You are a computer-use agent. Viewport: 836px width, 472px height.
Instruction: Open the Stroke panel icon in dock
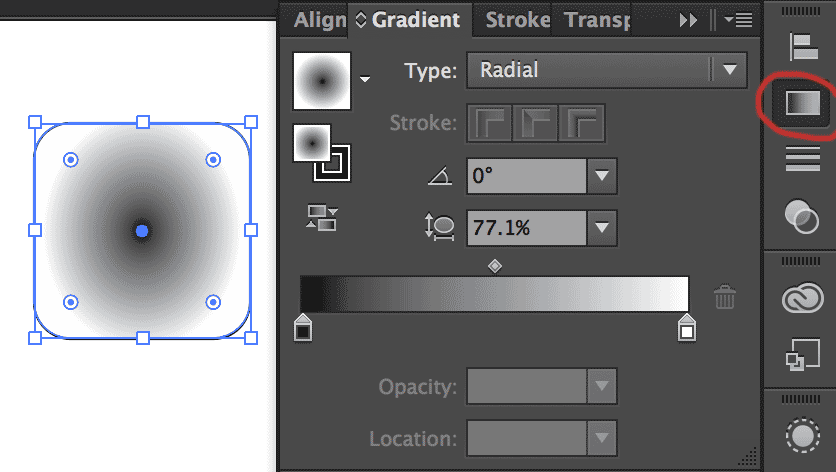pyautogui.click(x=802, y=158)
